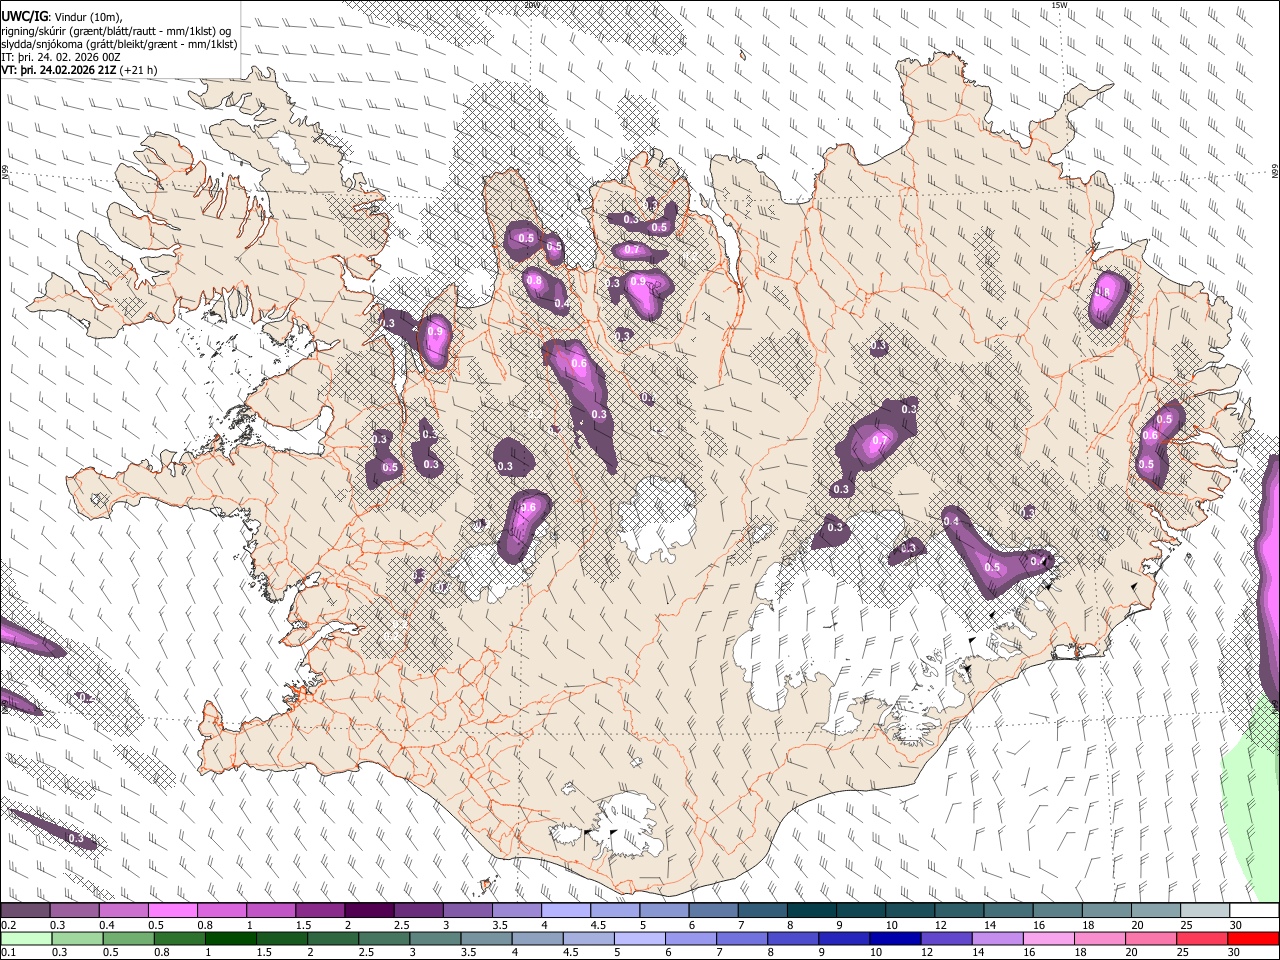Image resolution: width=1280 pixels, height=960 pixels.
Task: Click the 0.4 value in snow scale
Action: coord(107,925)
